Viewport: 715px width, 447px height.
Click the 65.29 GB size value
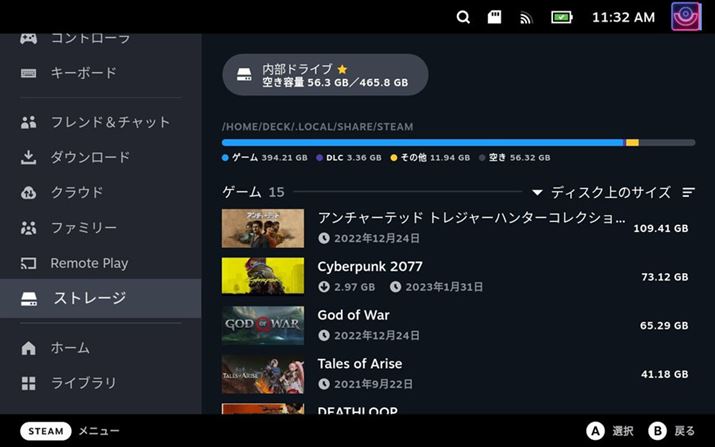[664, 326]
